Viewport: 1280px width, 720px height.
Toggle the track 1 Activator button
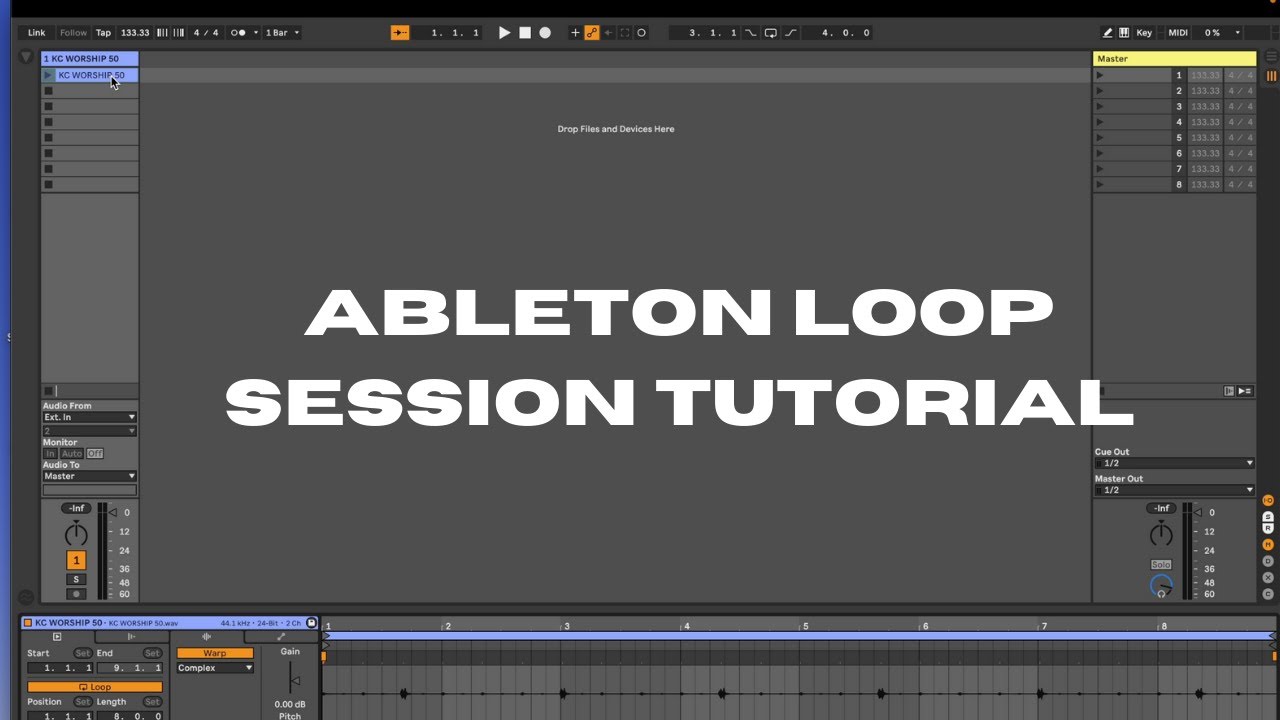(76, 561)
